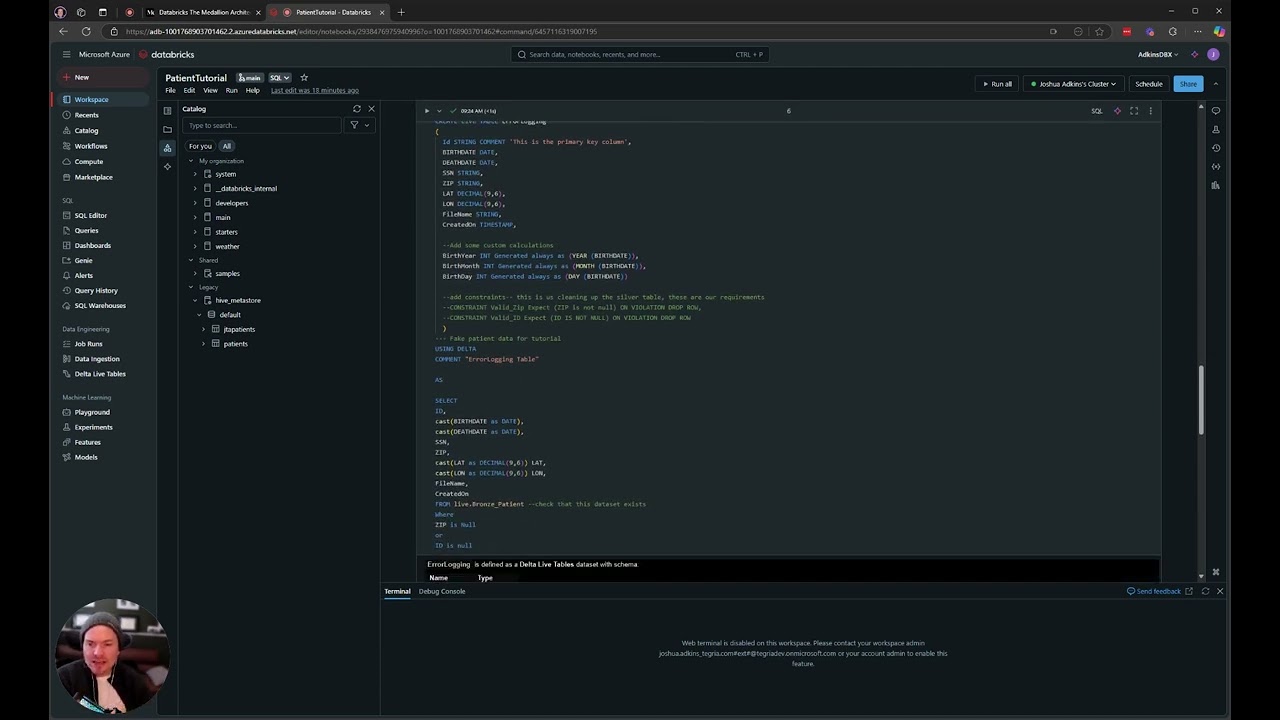This screenshot has width=1280, height=720.
Task: Select the Catalog icon in notebook sidebar
Action: (167, 147)
